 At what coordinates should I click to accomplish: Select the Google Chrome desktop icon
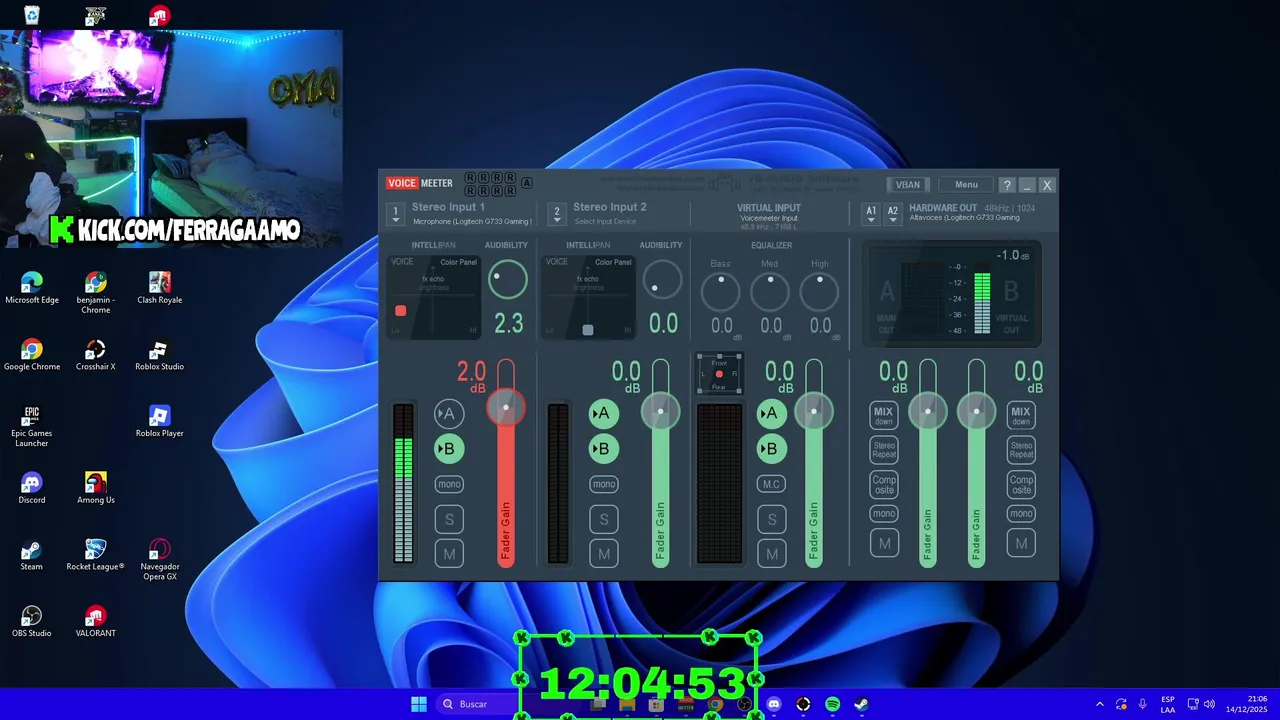pos(32,355)
